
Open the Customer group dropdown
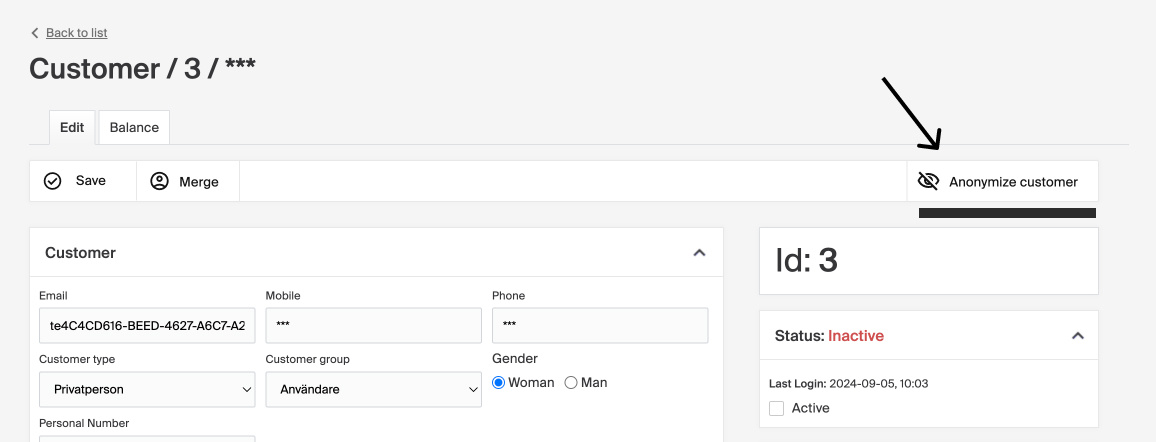point(373,389)
